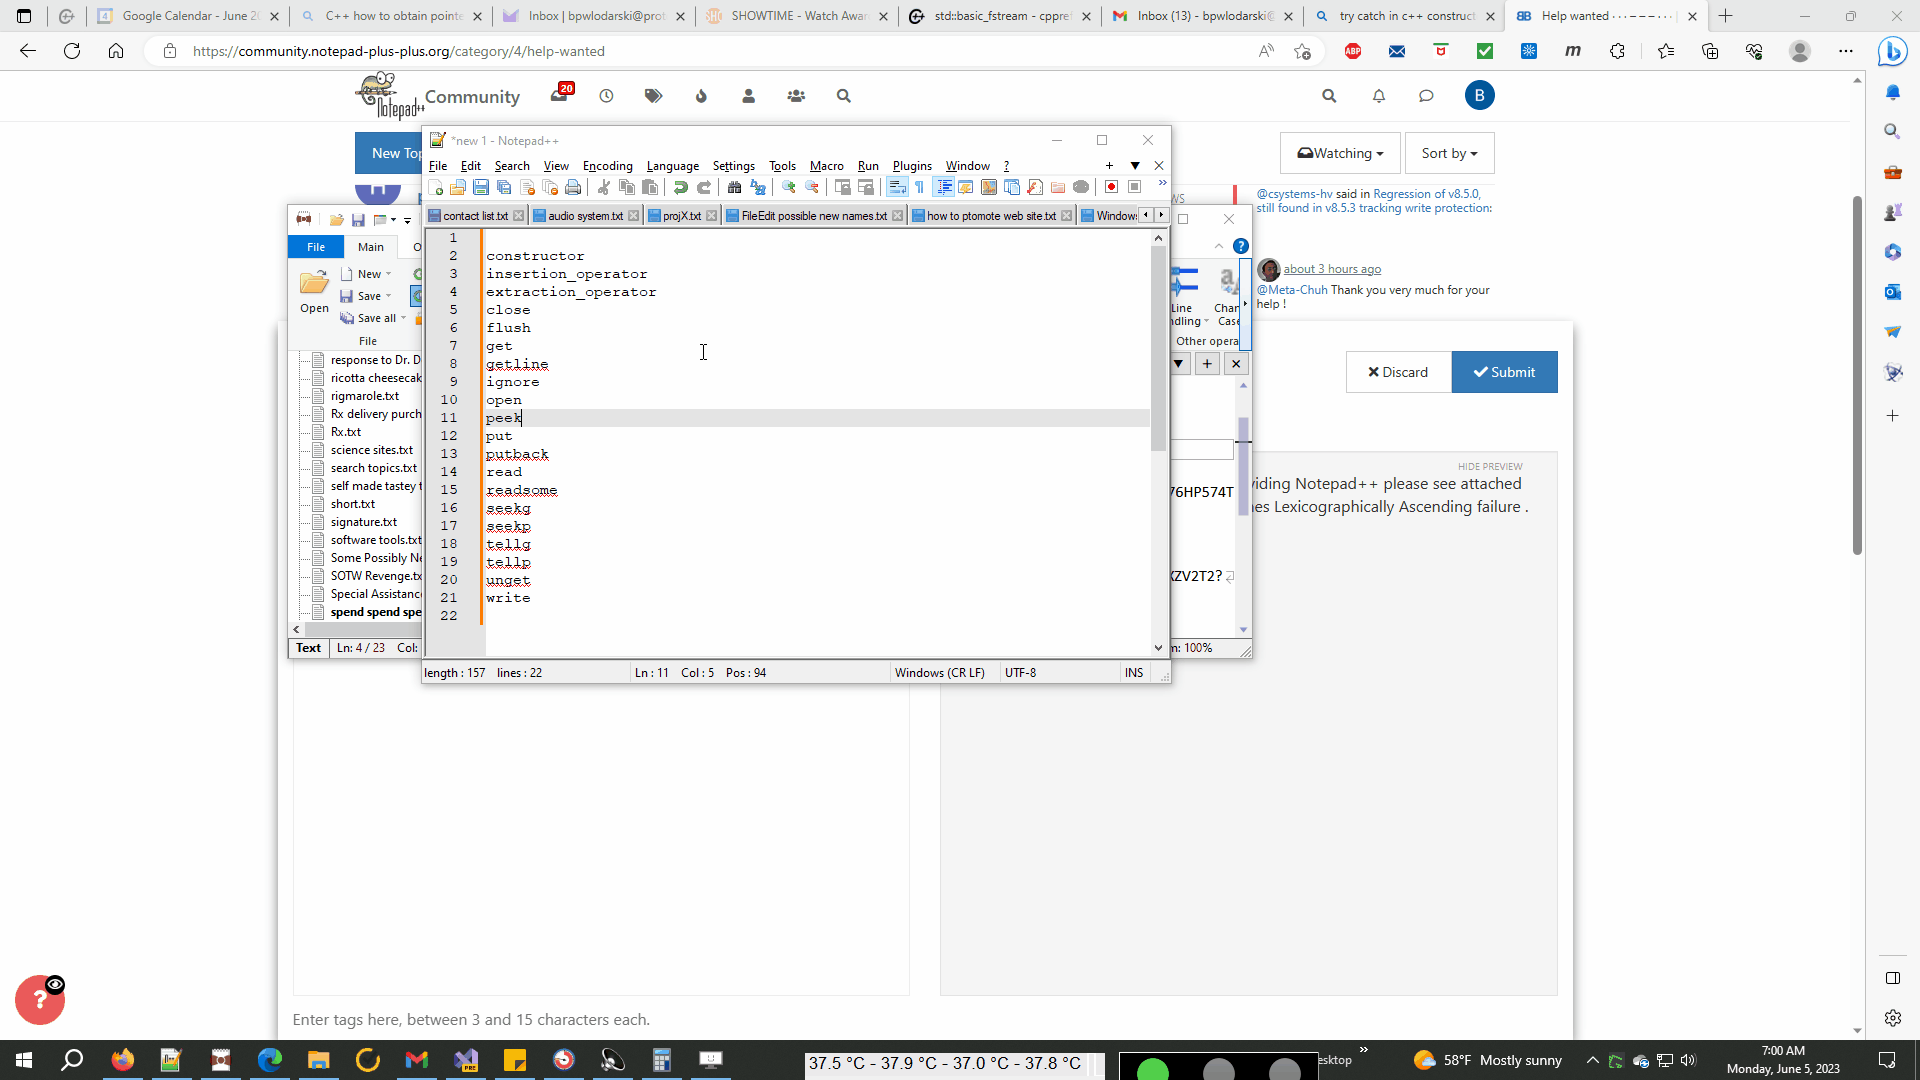Select science sites.txt in the file list
The height and width of the screenshot is (1080, 1920).
click(x=371, y=450)
